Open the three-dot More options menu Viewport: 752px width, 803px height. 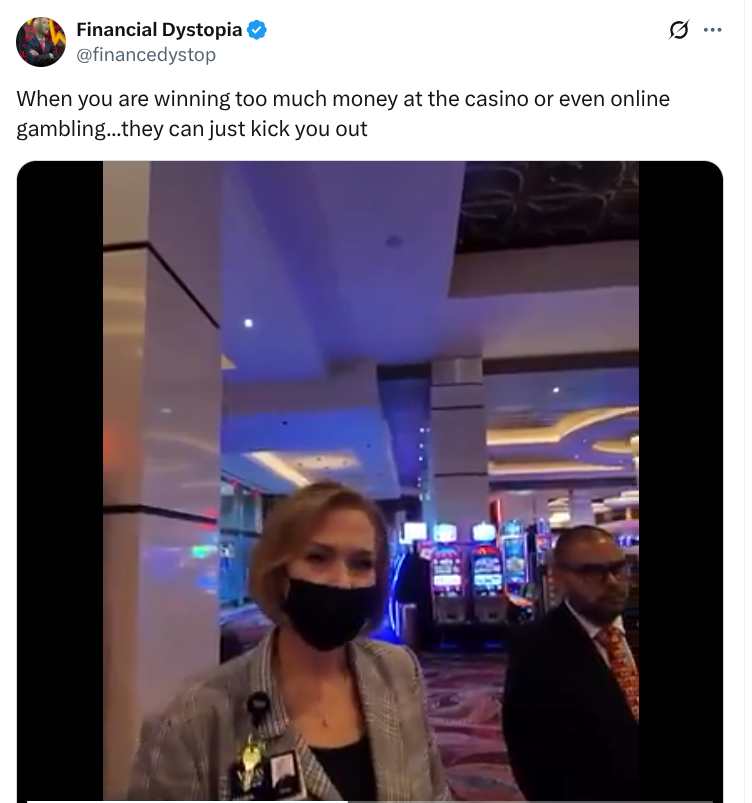click(713, 30)
